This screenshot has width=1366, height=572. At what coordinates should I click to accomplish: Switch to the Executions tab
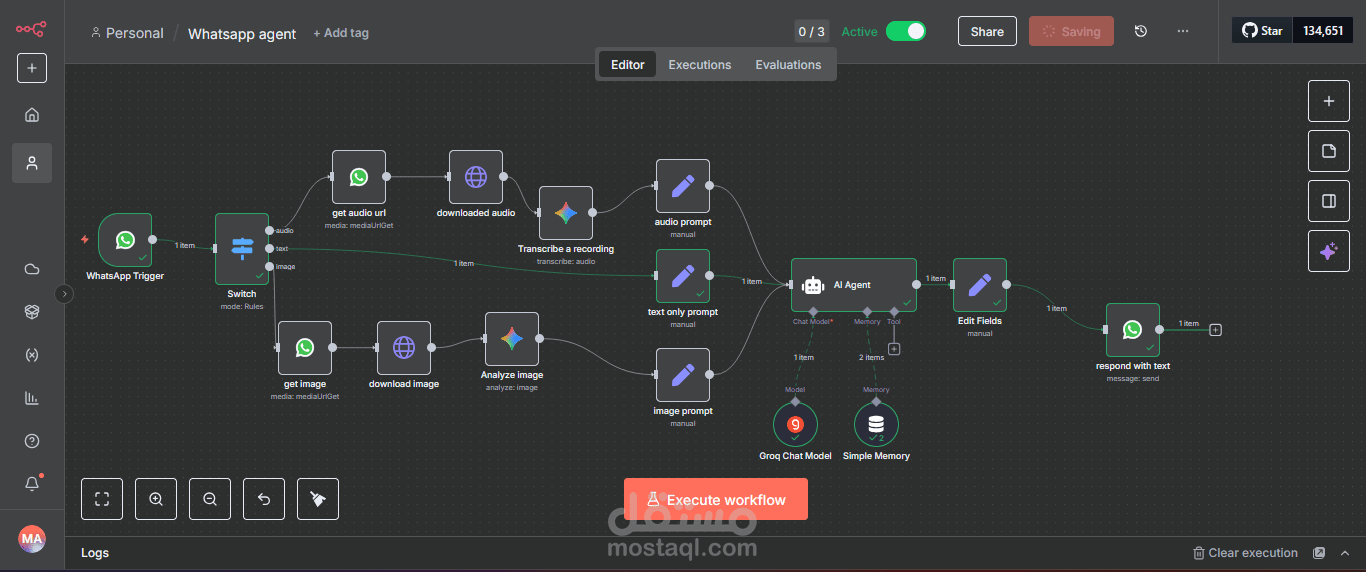pos(700,65)
